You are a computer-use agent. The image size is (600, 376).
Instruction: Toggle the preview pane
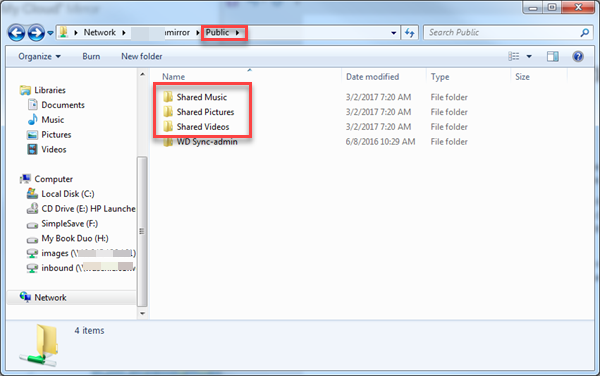pyautogui.click(x=553, y=57)
